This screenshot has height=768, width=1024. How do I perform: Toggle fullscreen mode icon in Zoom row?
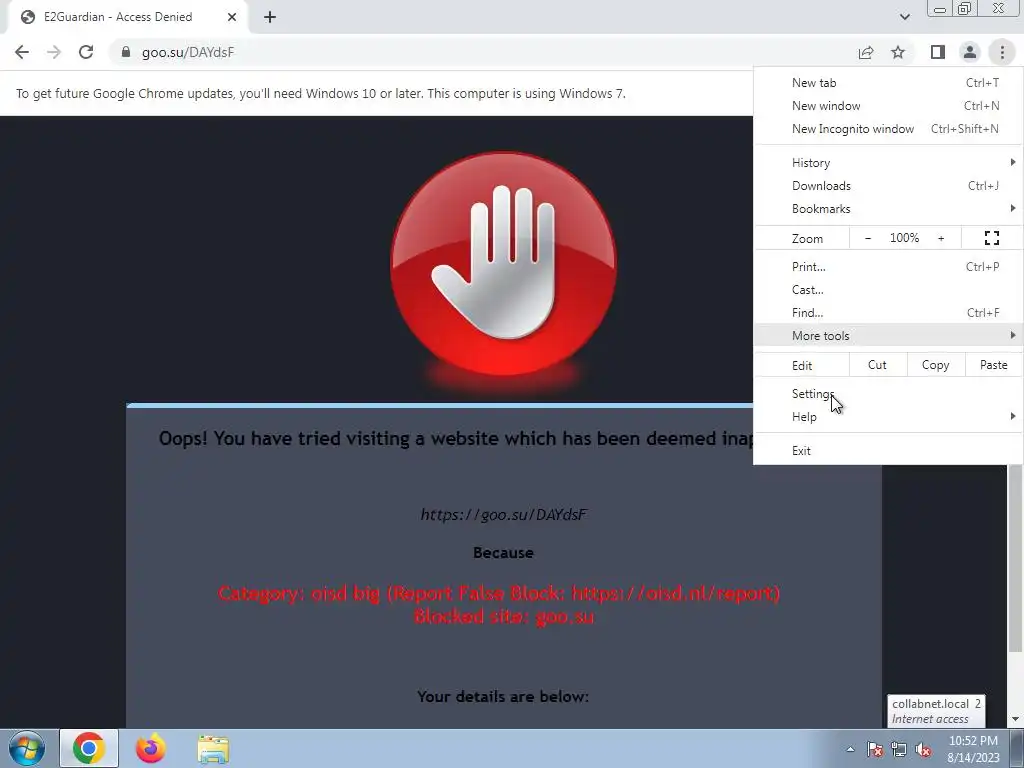pyautogui.click(x=991, y=238)
